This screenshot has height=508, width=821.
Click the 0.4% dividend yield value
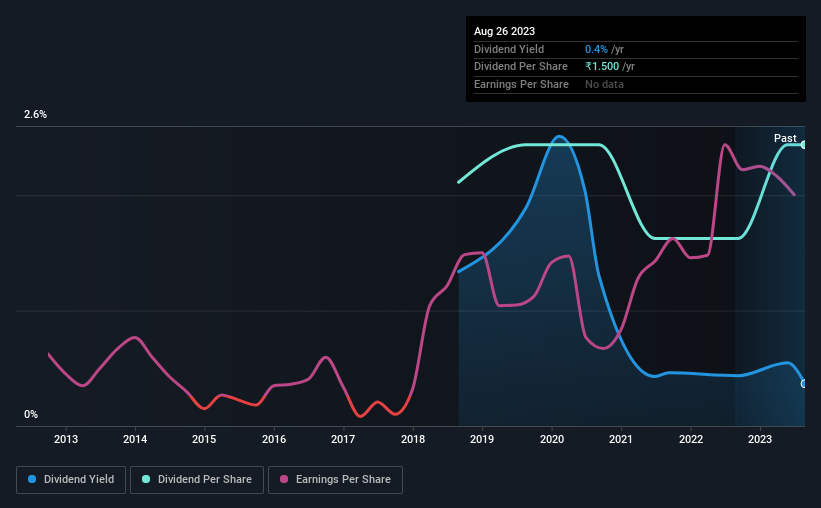596,49
